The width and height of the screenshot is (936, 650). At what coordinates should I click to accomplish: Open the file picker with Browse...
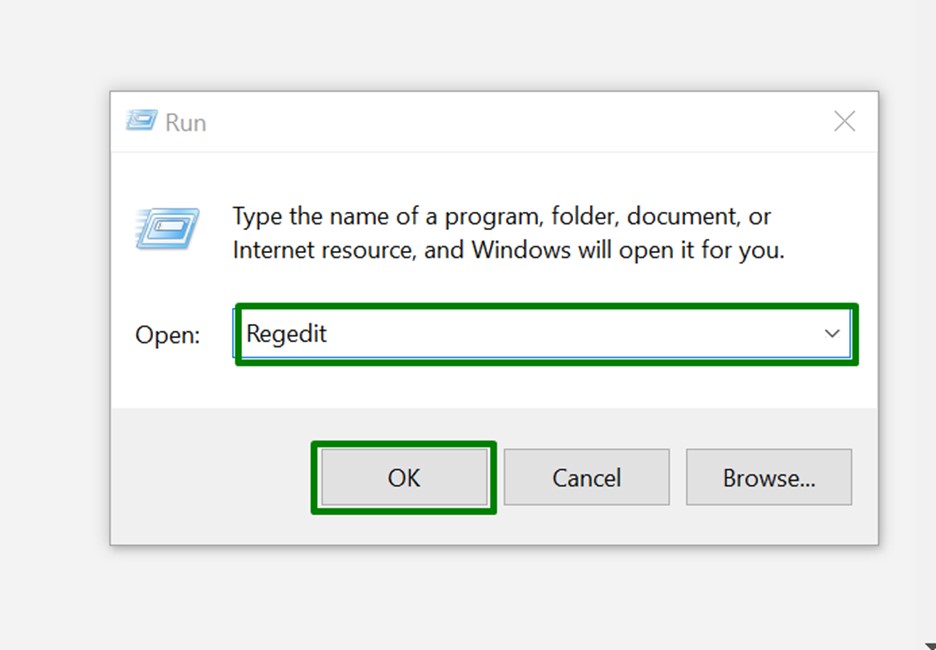click(x=768, y=477)
